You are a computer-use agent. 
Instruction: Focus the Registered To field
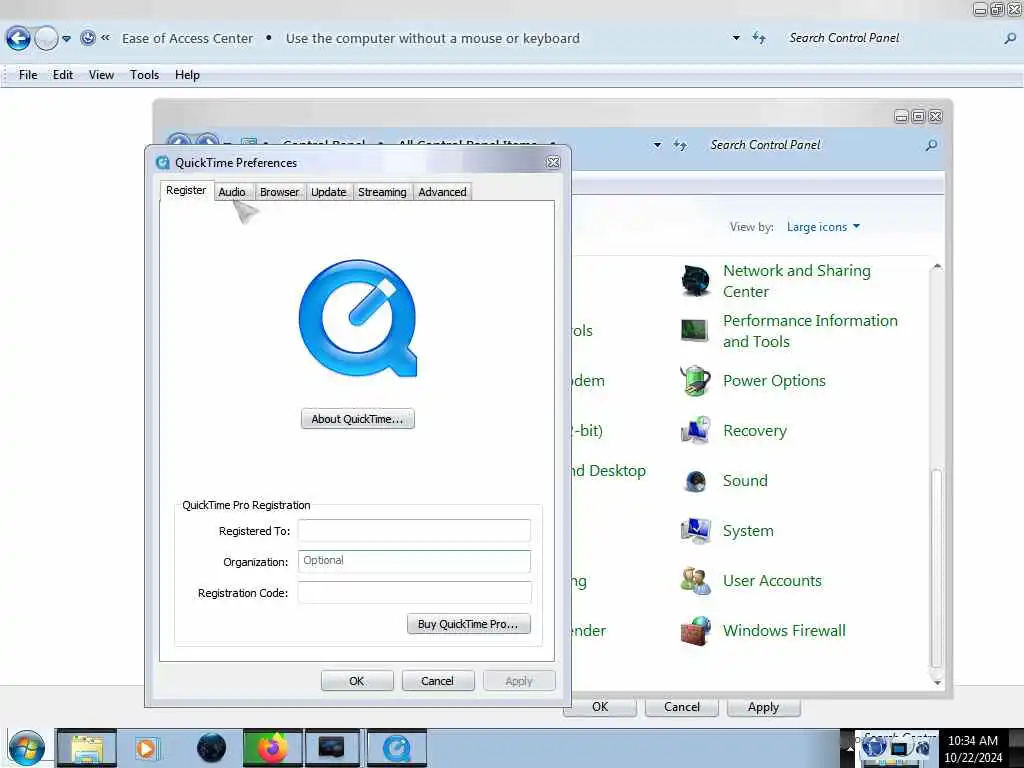414,530
